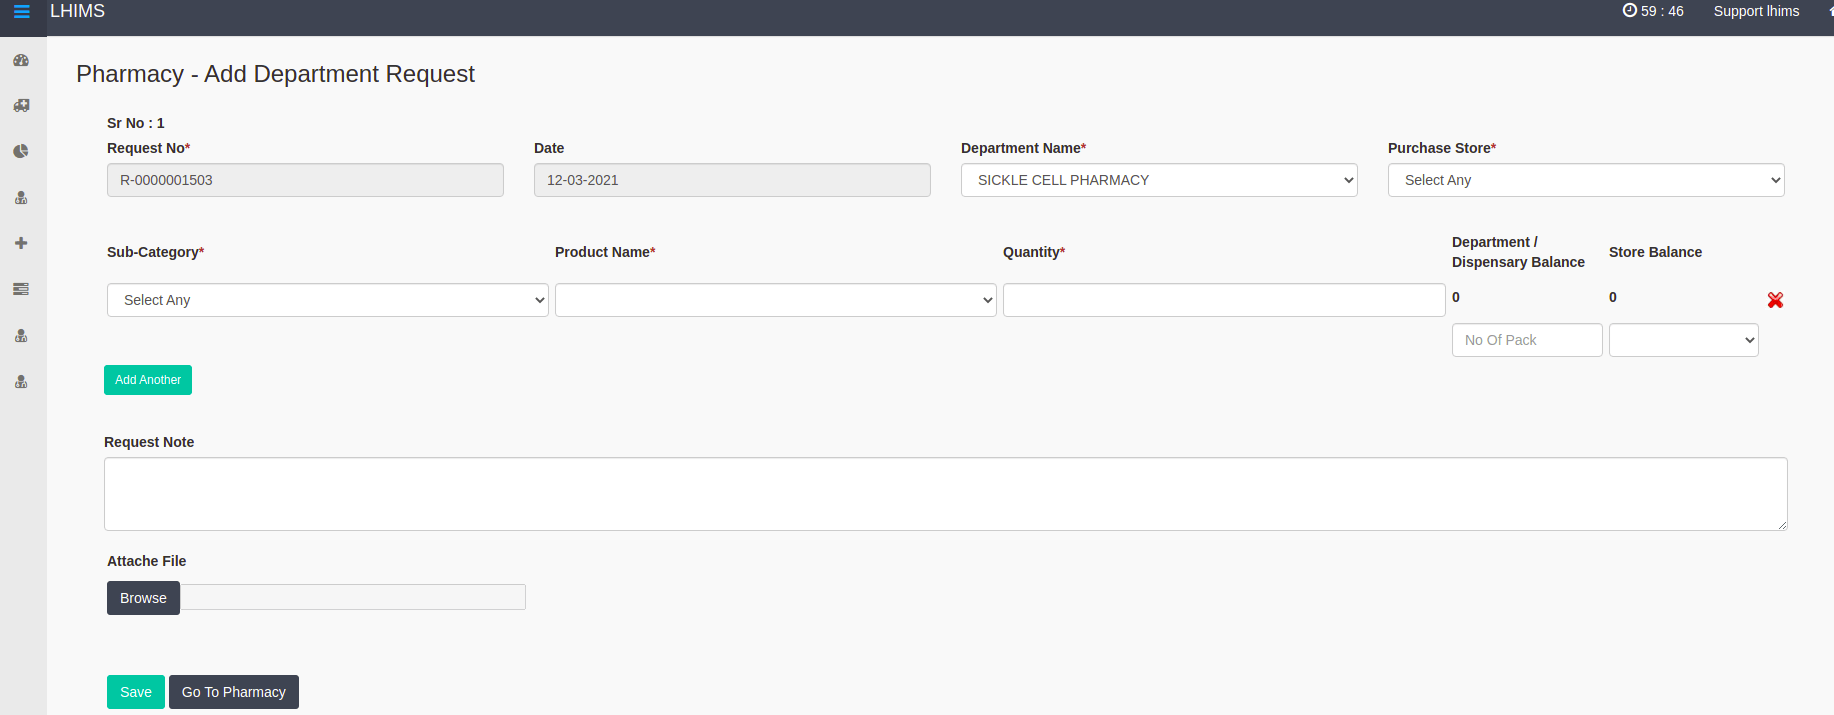Click the session timer clock icon
The image size is (1834, 715).
[1629, 11]
